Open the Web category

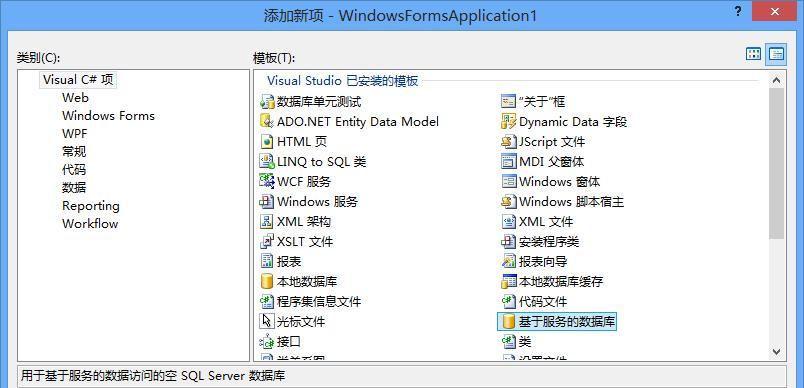75,97
